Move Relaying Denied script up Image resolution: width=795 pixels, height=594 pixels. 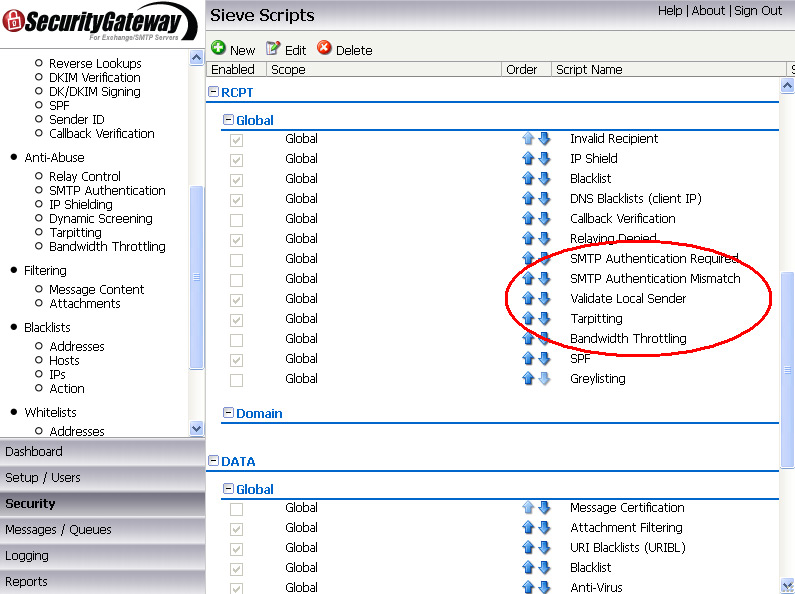528,238
